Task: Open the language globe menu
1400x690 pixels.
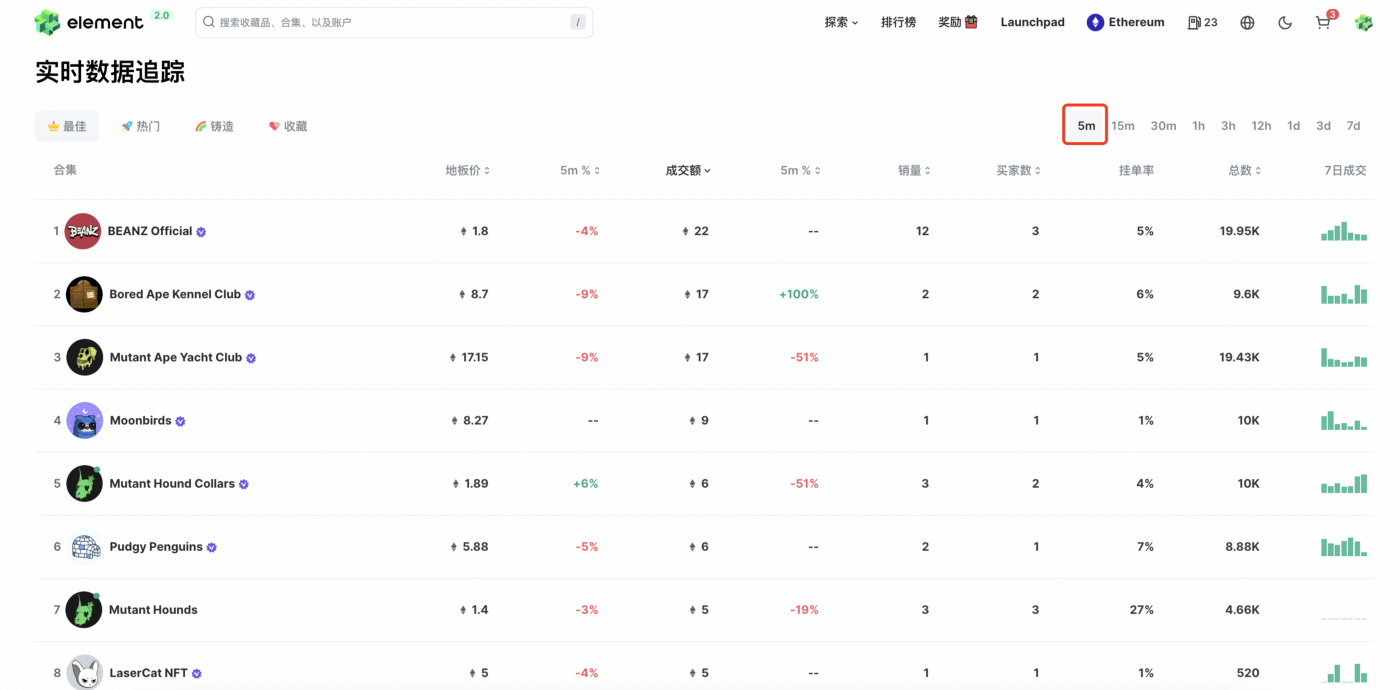Action: (1247, 22)
